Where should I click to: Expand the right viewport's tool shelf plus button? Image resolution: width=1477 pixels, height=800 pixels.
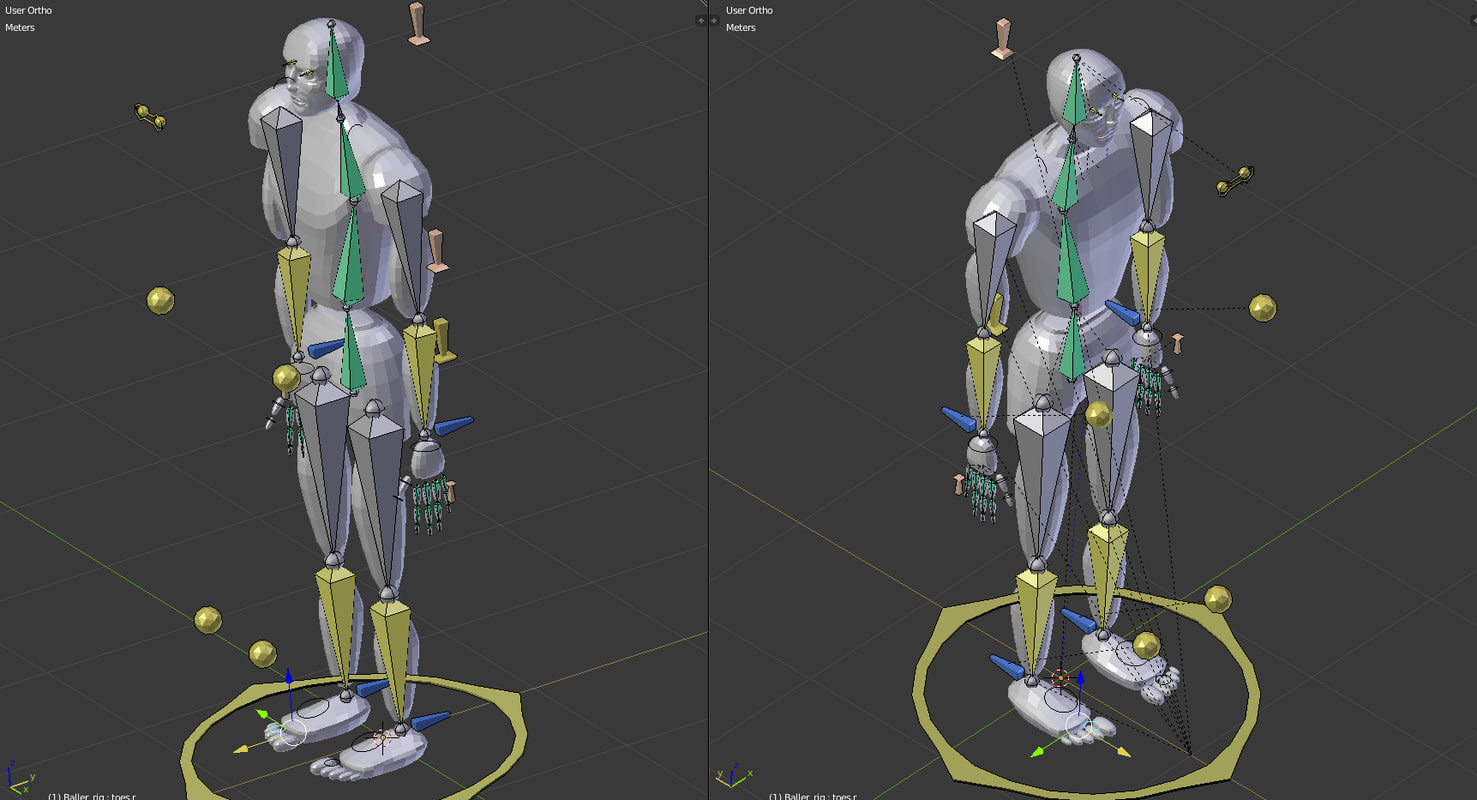pos(714,20)
